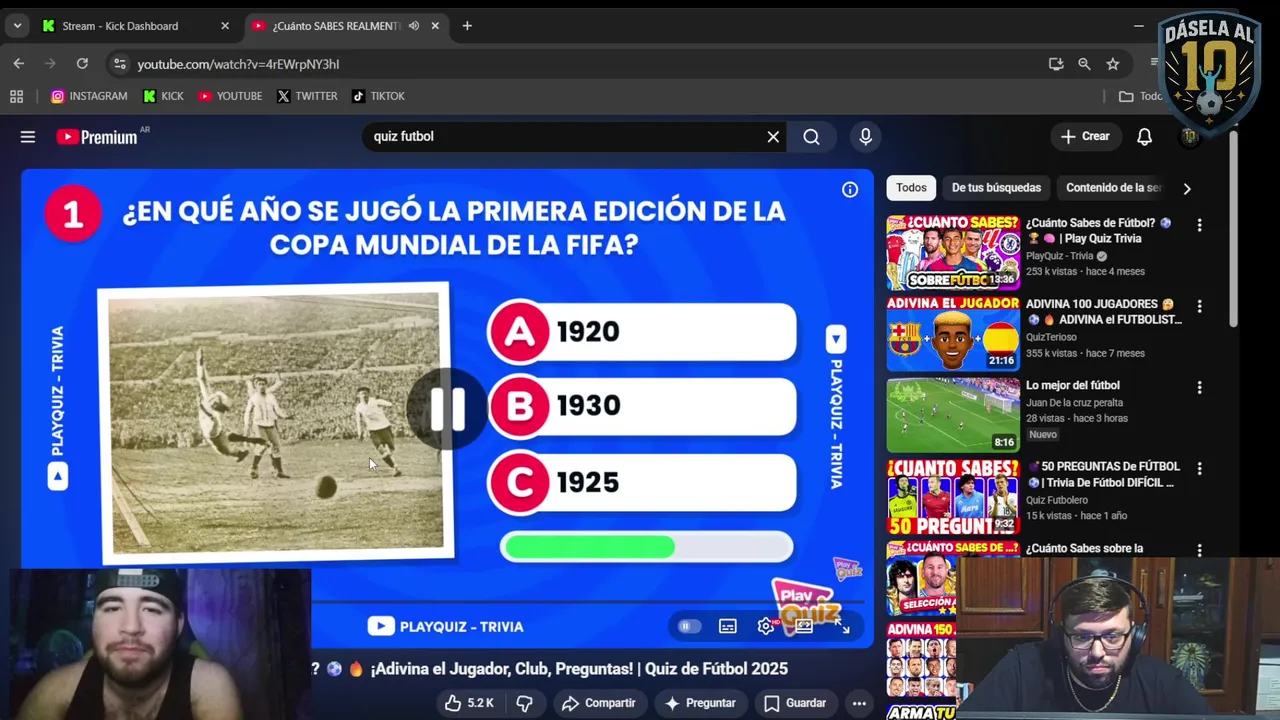Click the Guardar button
This screenshot has width=1280, height=720.
796,703
